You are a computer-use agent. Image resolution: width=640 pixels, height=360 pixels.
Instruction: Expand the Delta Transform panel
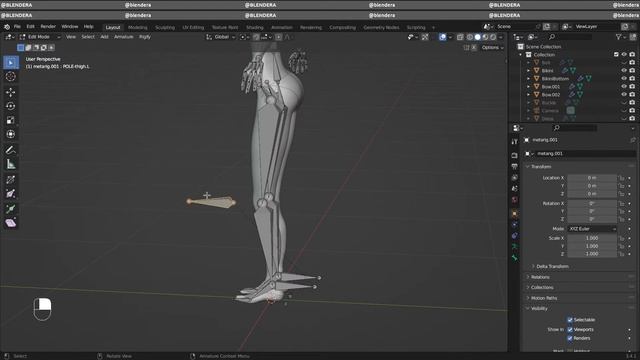[552, 267]
